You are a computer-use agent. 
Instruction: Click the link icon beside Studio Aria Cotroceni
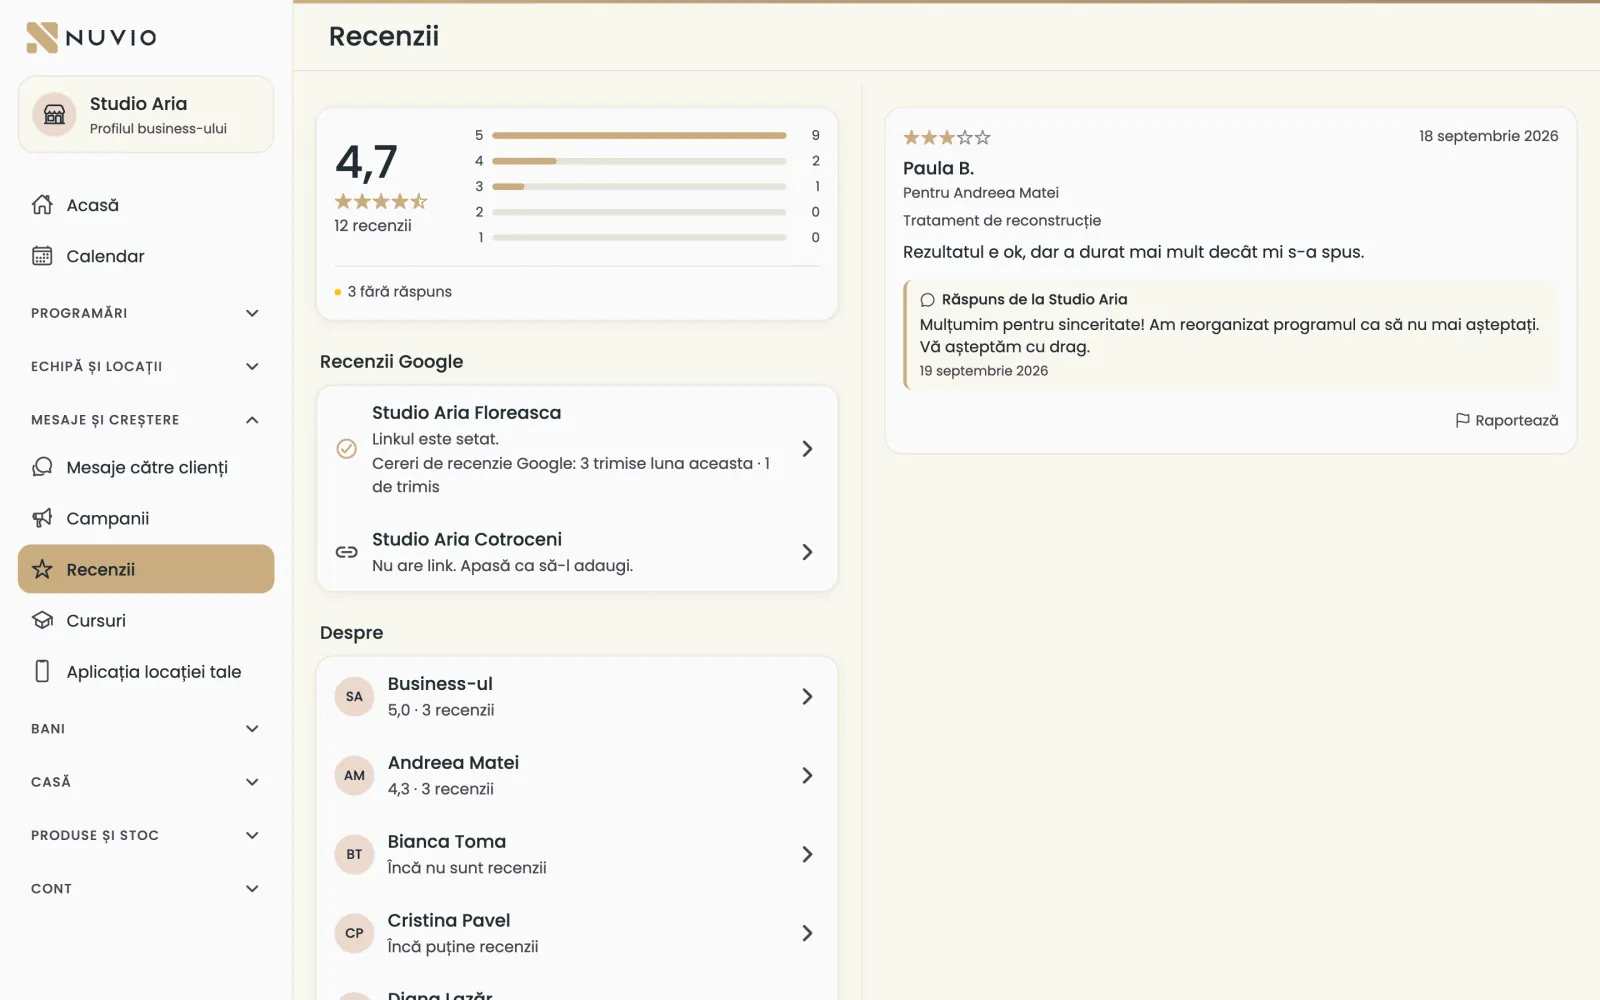(346, 552)
